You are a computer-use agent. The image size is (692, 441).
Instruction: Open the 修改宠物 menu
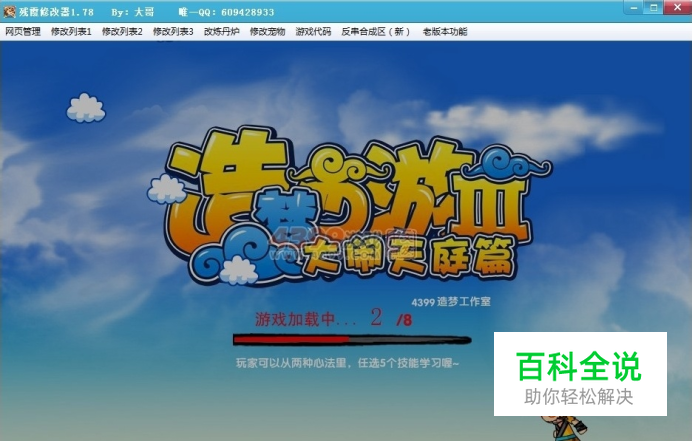tap(267, 32)
